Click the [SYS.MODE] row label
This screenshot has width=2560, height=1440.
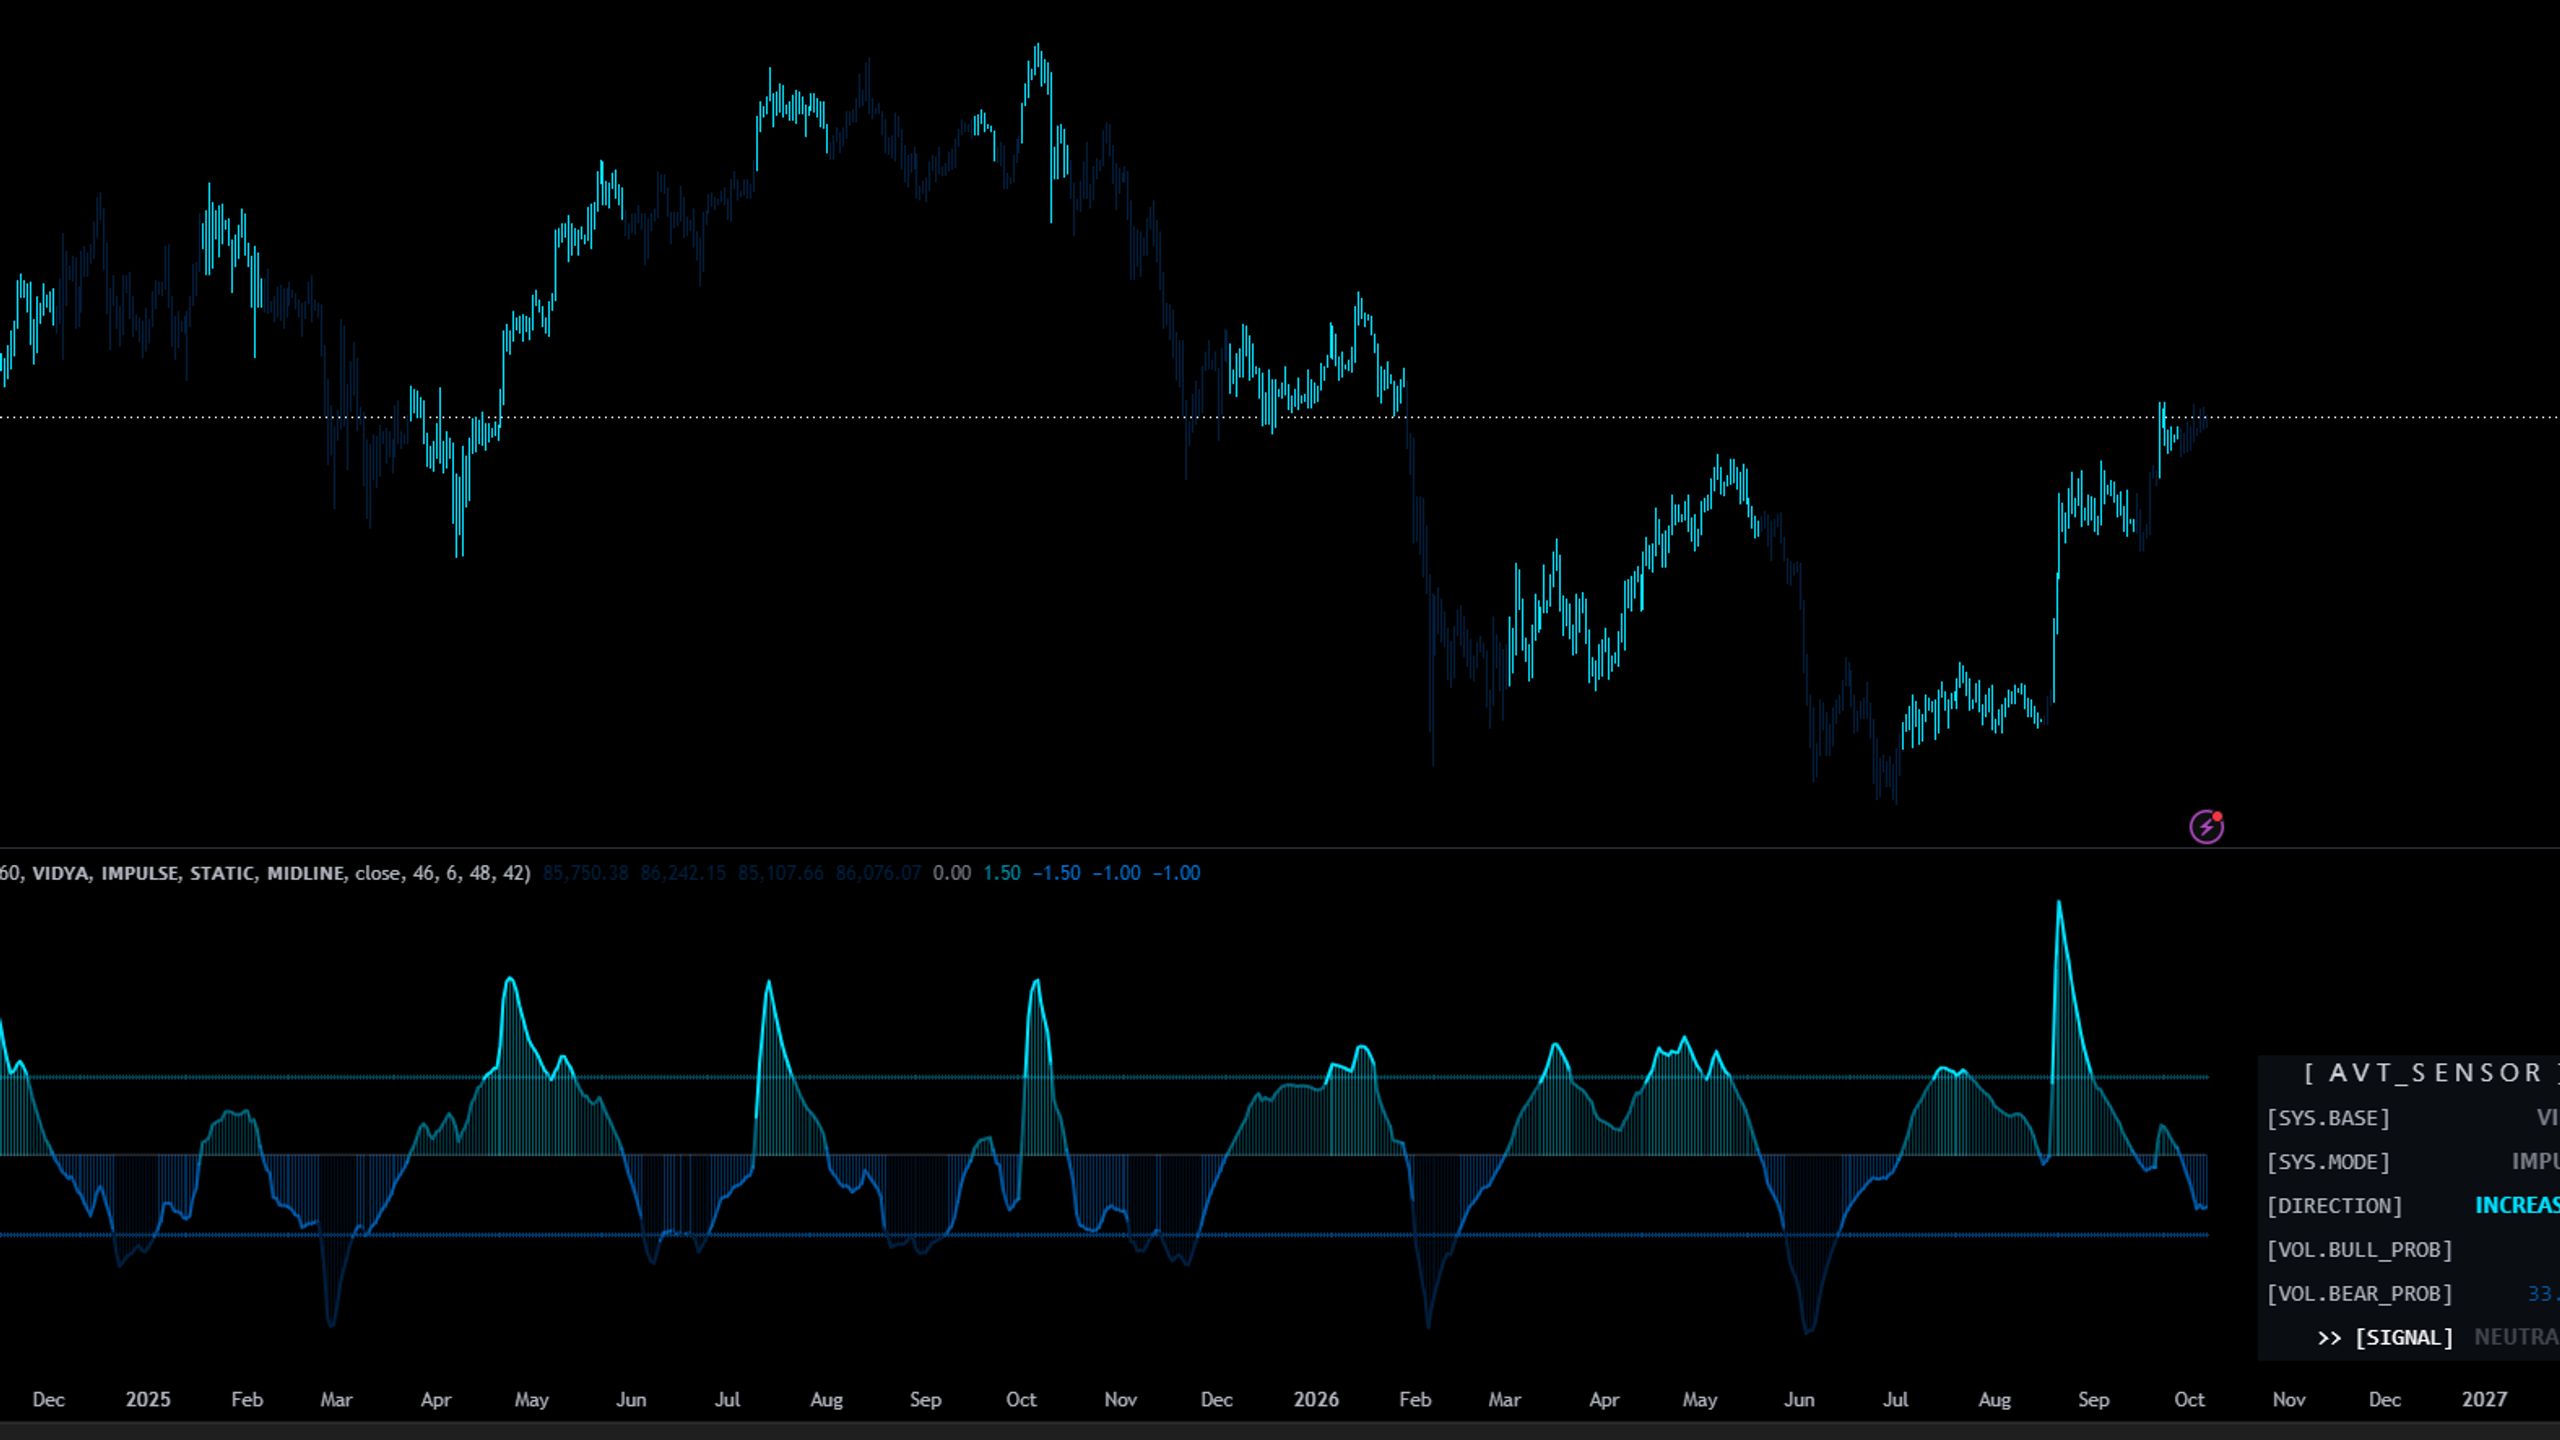click(2328, 1162)
